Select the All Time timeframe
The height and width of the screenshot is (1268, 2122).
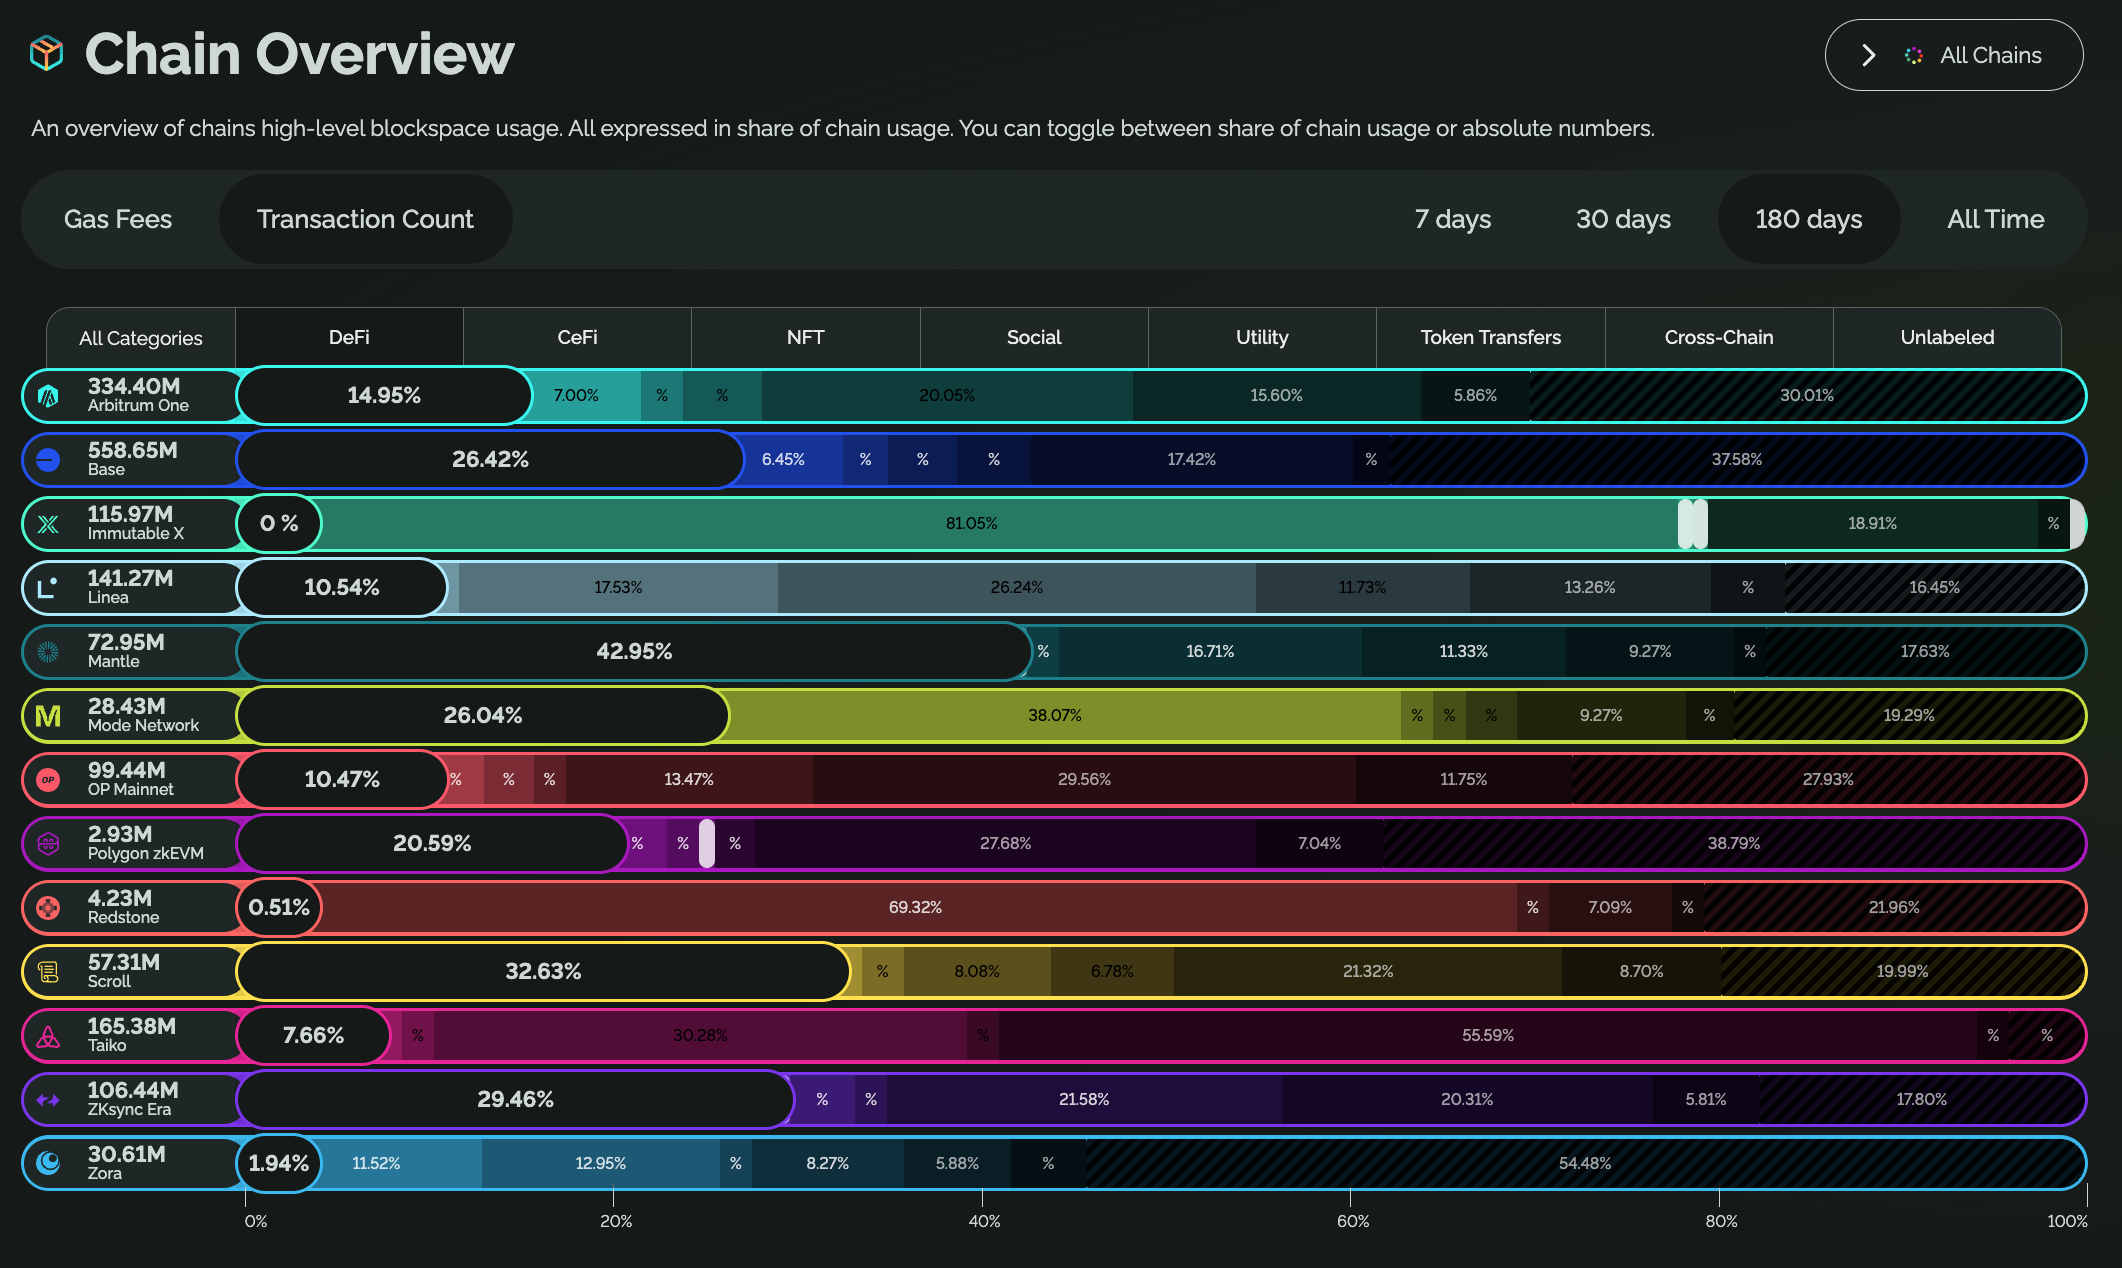[x=1996, y=219]
